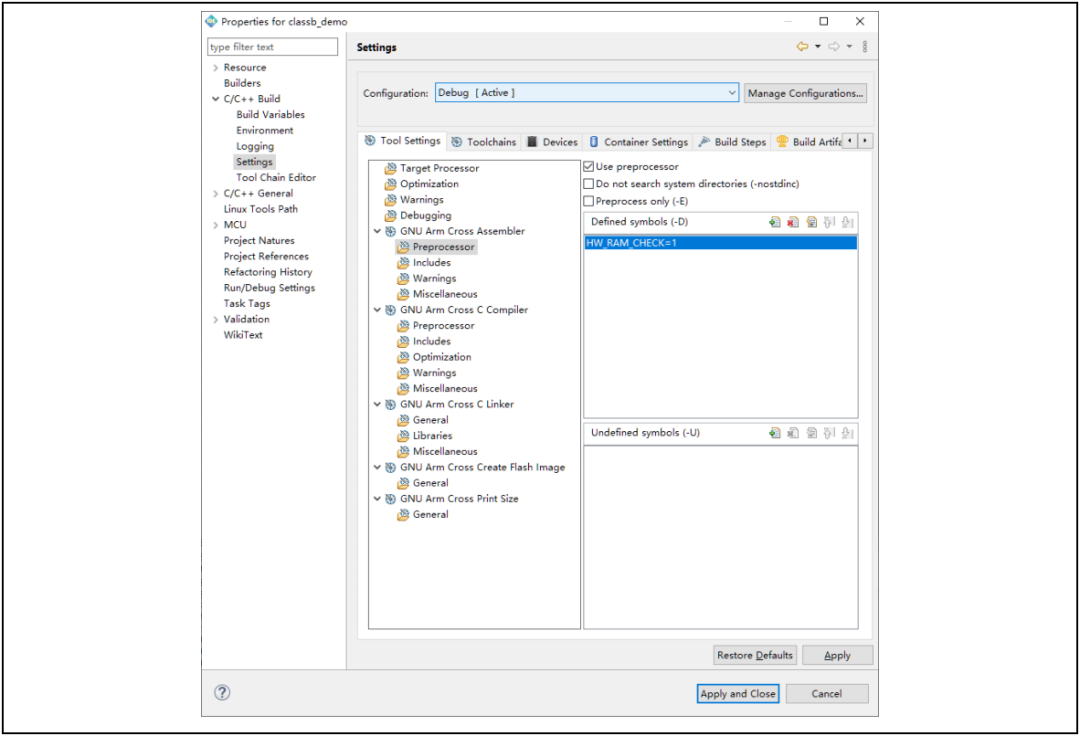The image size is (1080, 736).
Task: Add an undefined symbol (-U) icon
Action: pyautogui.click(x=775, y=432)
